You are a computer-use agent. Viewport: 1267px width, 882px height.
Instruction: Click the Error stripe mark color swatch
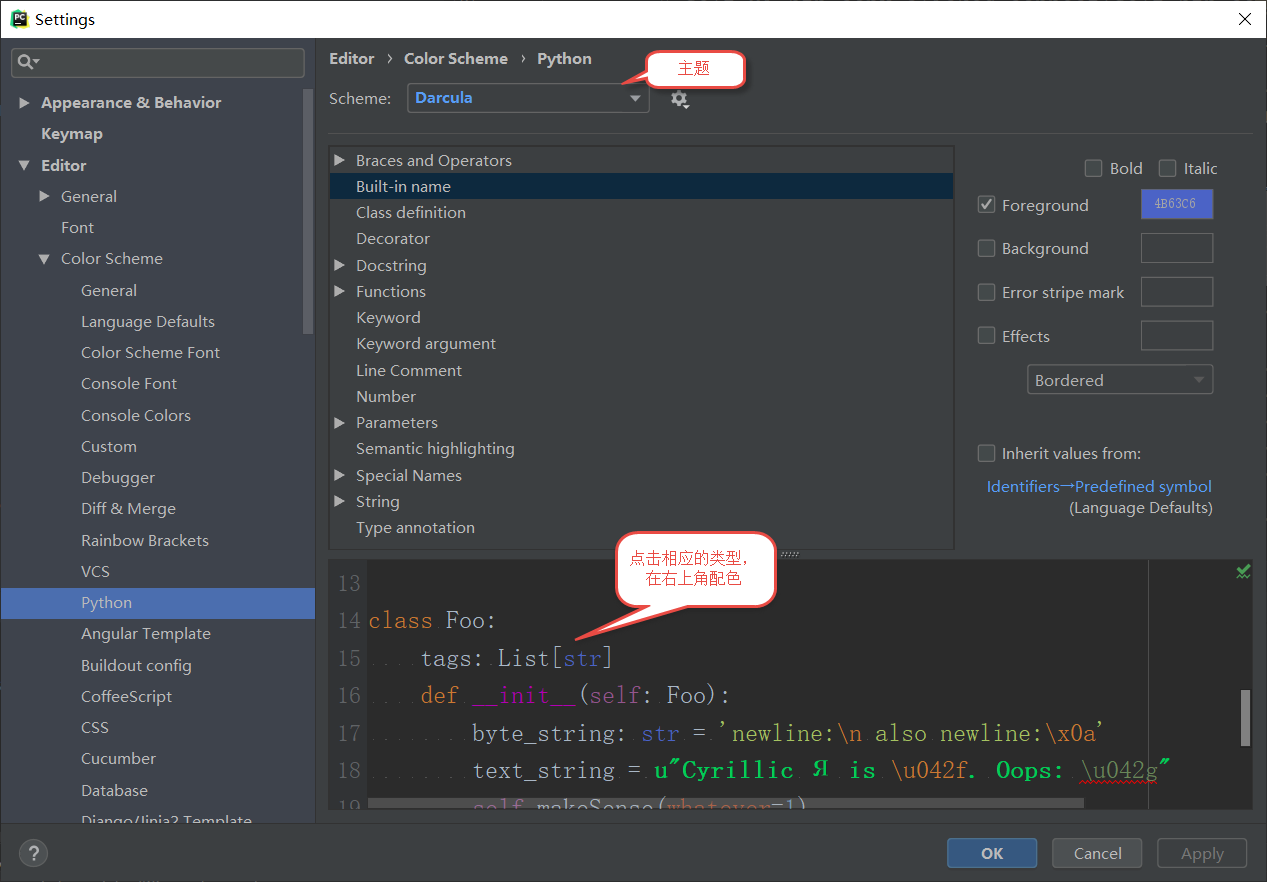pyautogui.click(x=1177, y=292)
